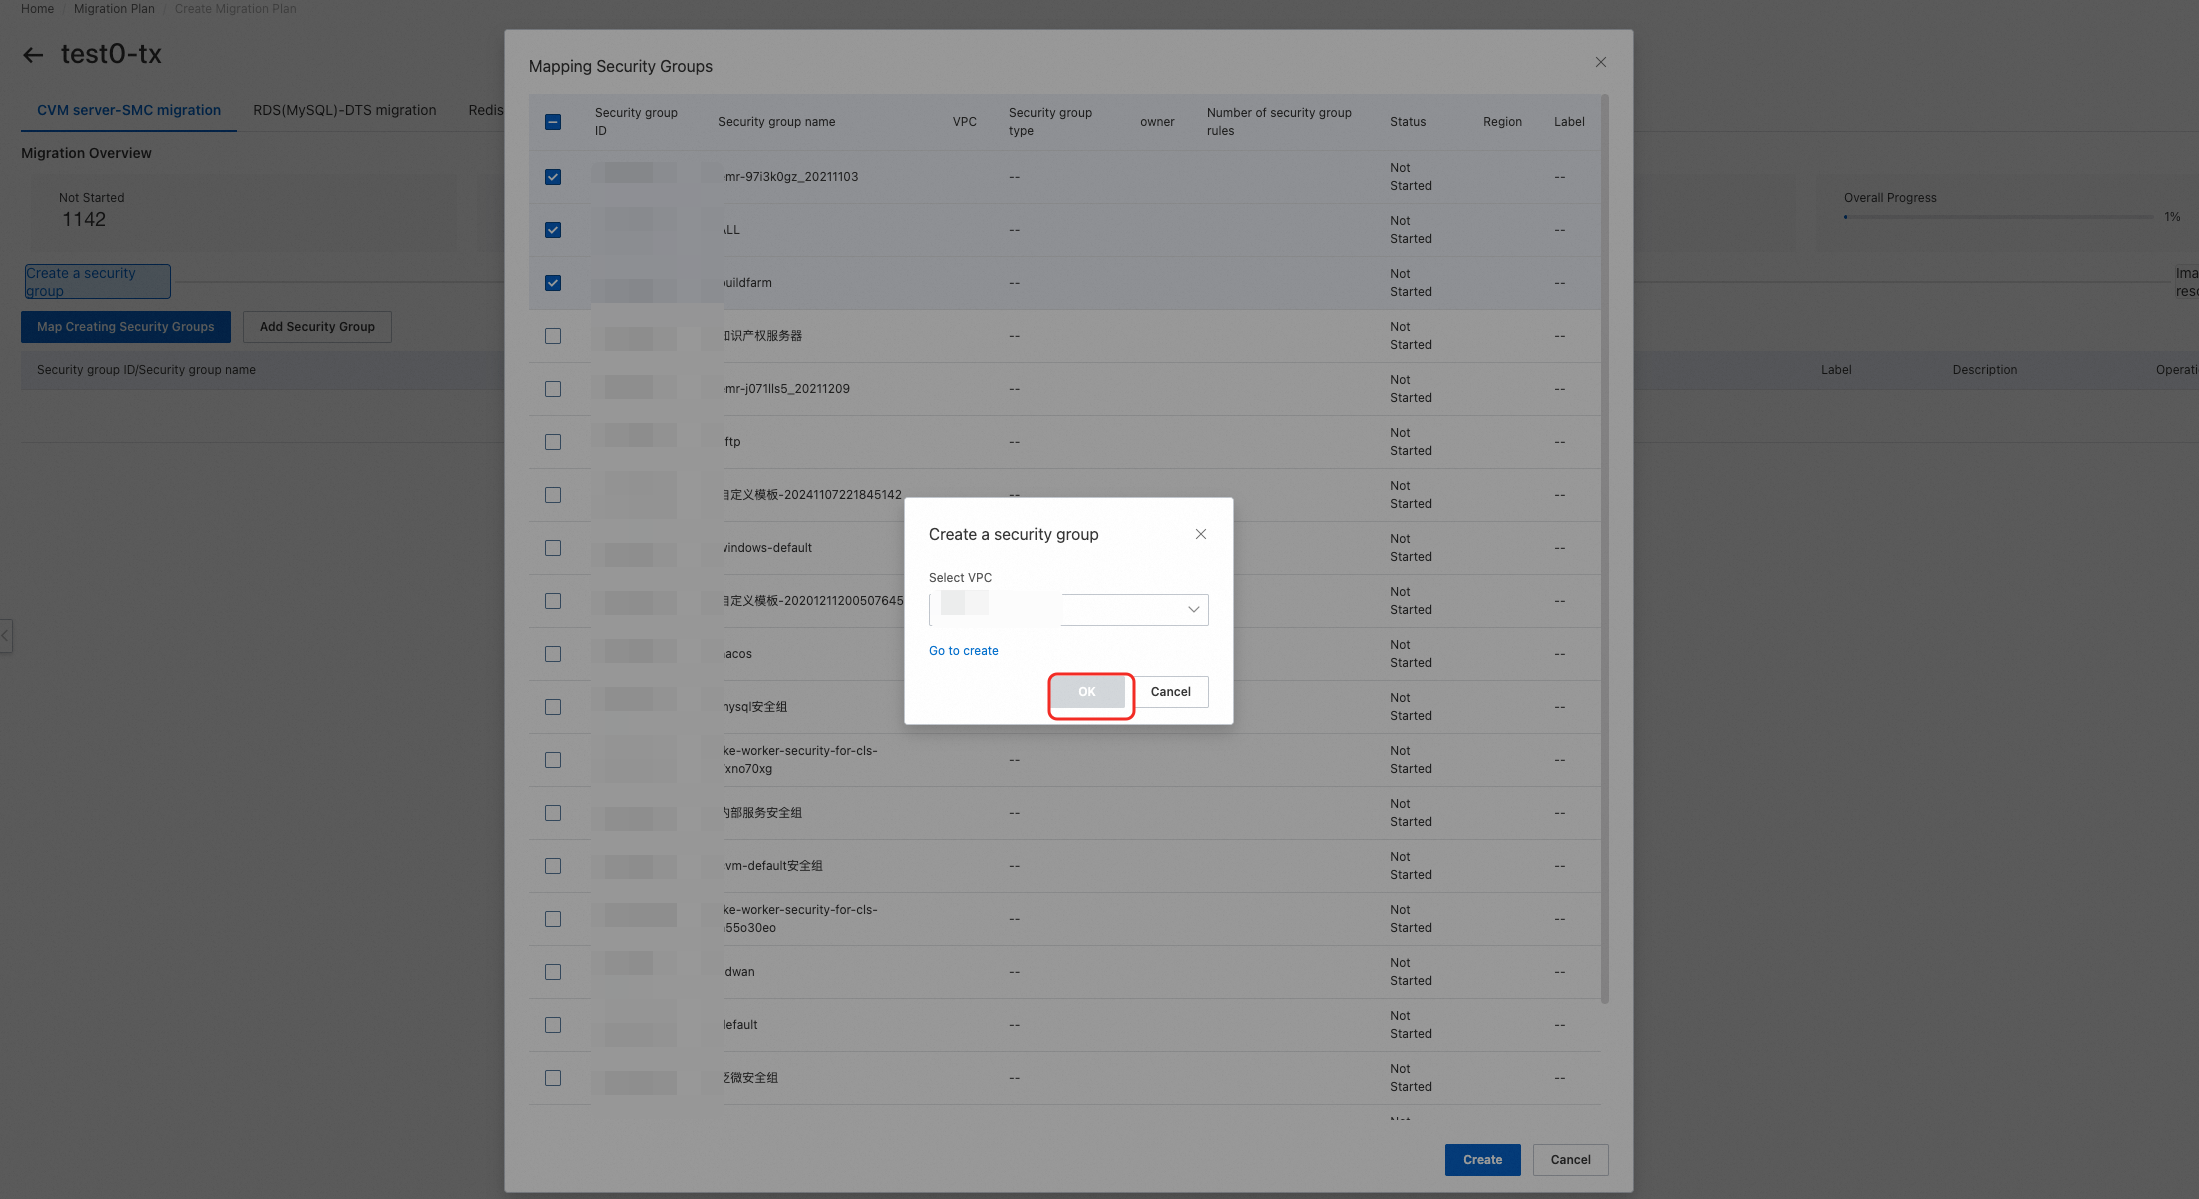Open RDS(MySQL)-DTS migration tab
This screenshot has height=1199, width=2199.
[344, 110]
